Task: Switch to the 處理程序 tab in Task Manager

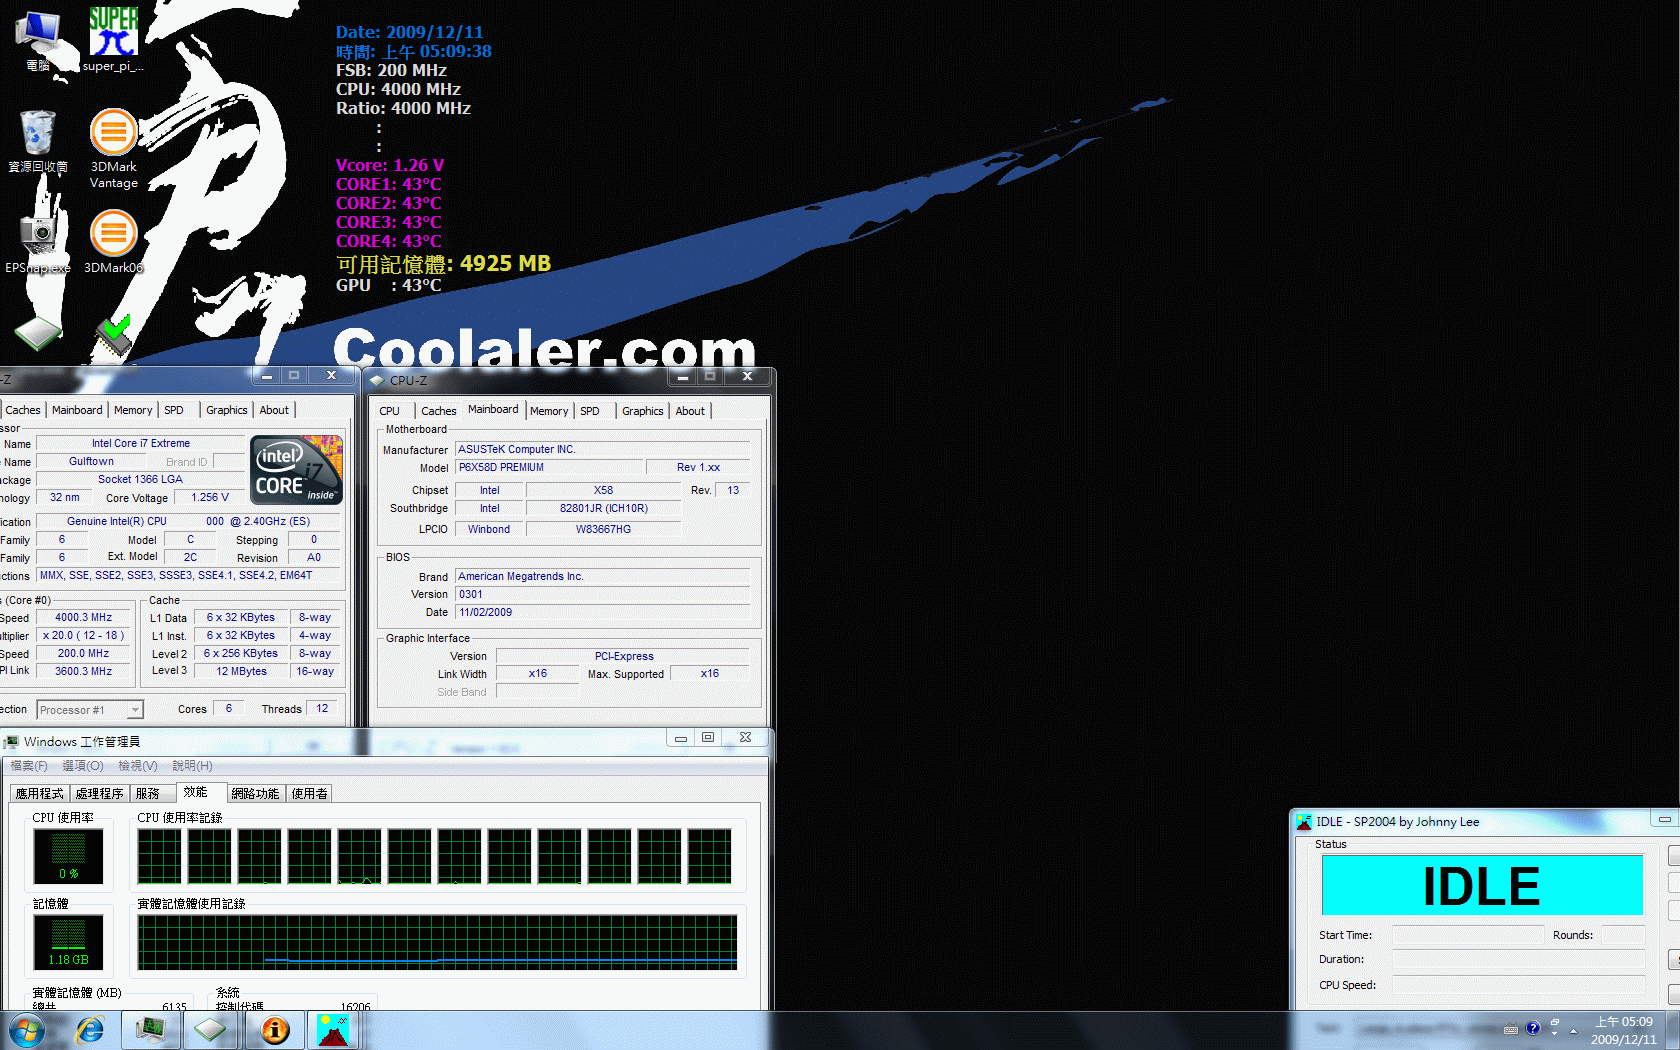Action: (100, 793)
